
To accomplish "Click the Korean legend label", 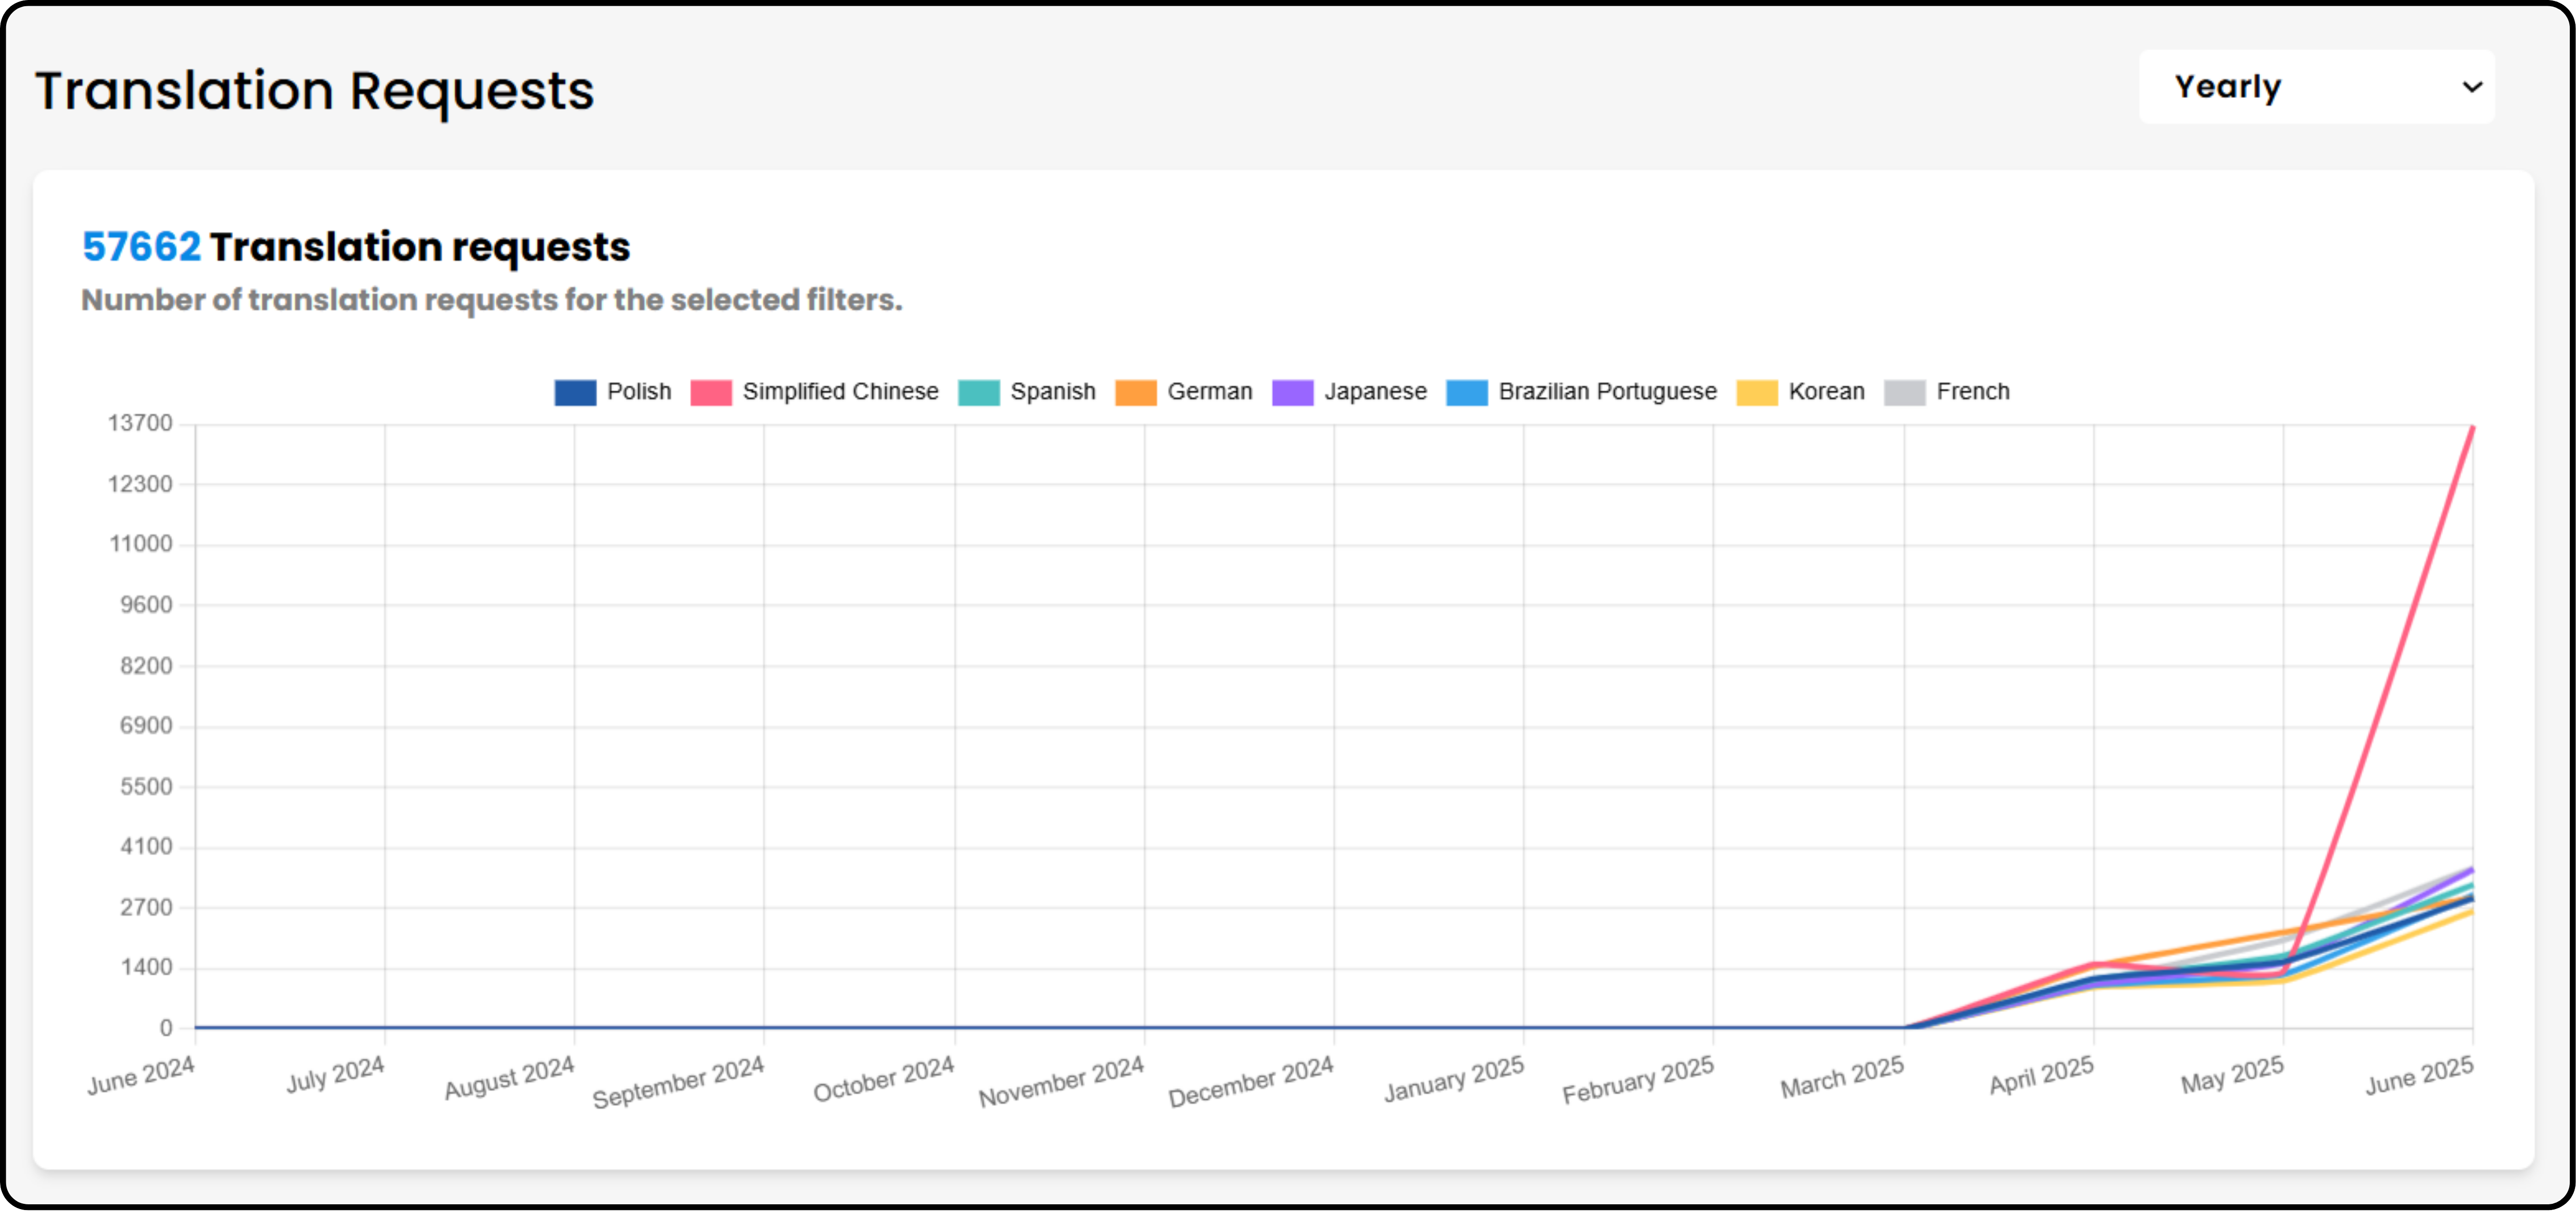I will click(1827, 392).
